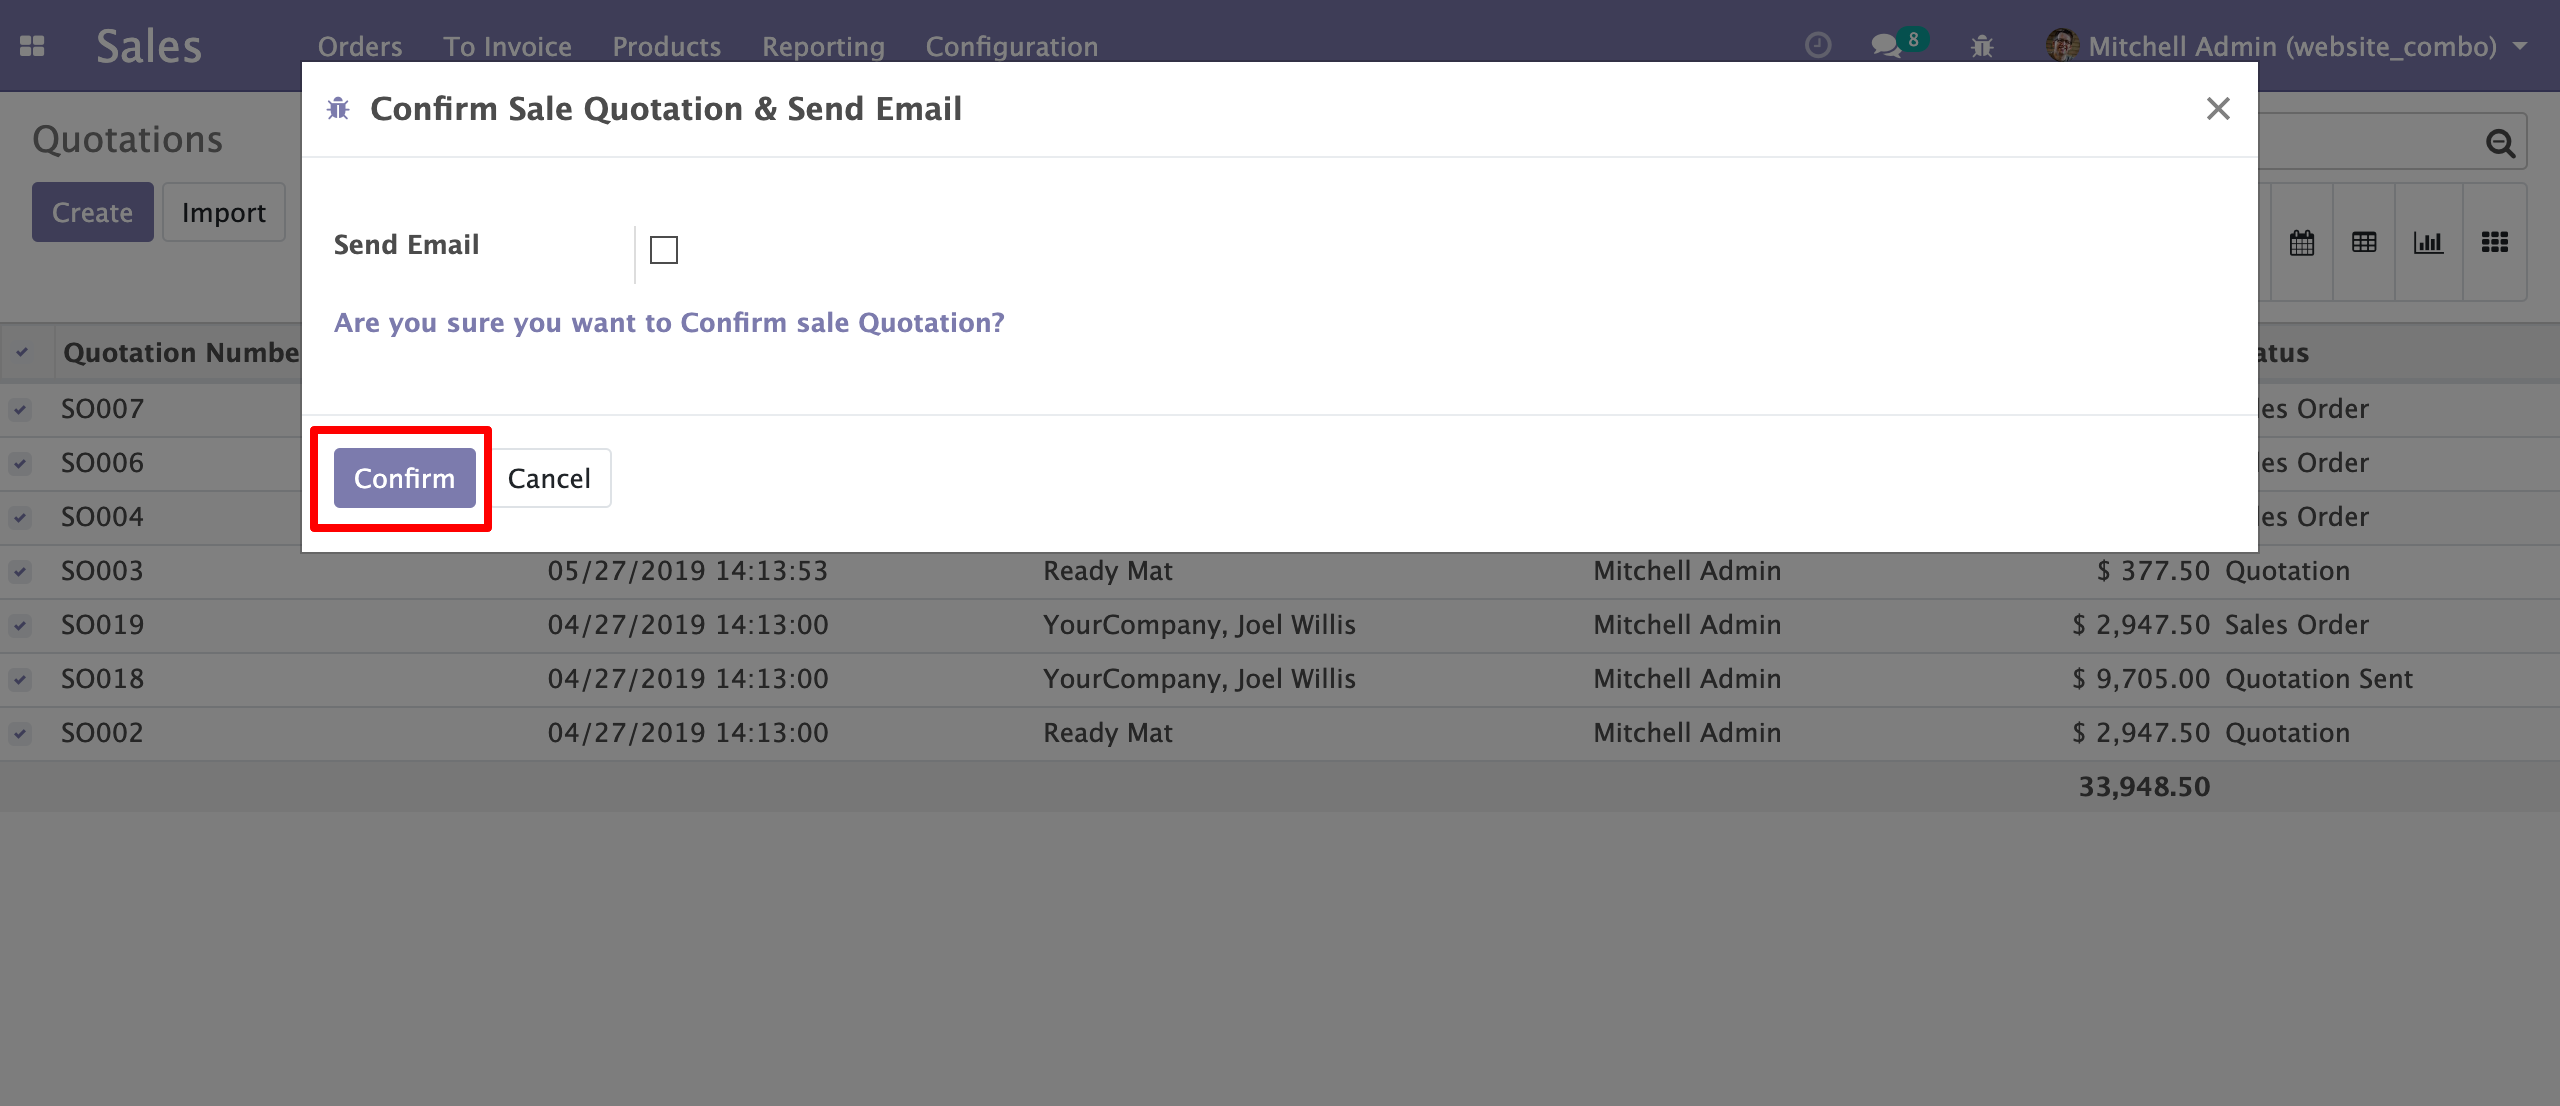This screenshot has height=1106, width=2560.
Task: Click the Quotations breadcrumb title
Action: [128, 139]
